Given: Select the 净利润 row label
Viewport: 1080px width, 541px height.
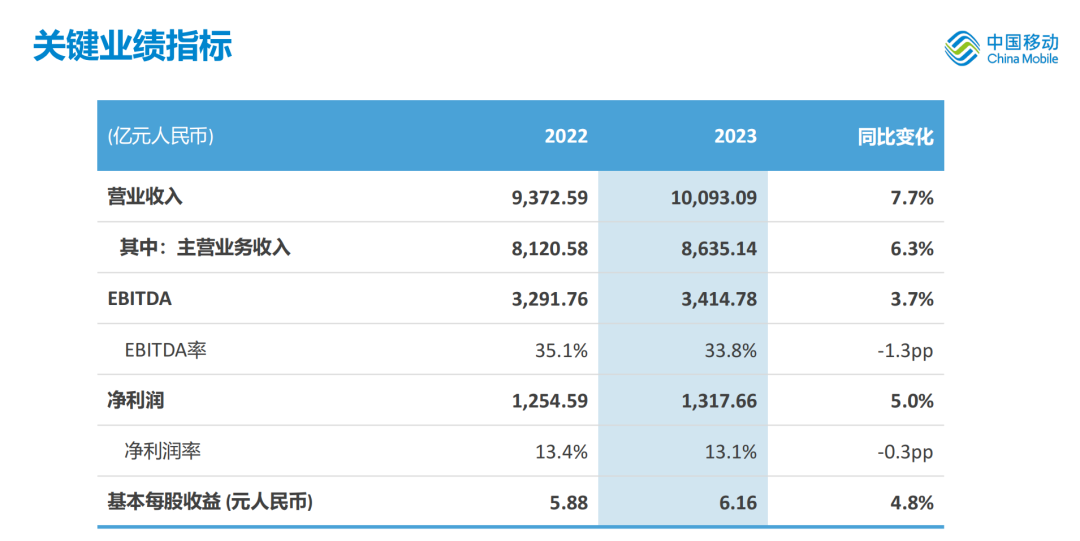Looking at the screenshot, I should point(136,400).
